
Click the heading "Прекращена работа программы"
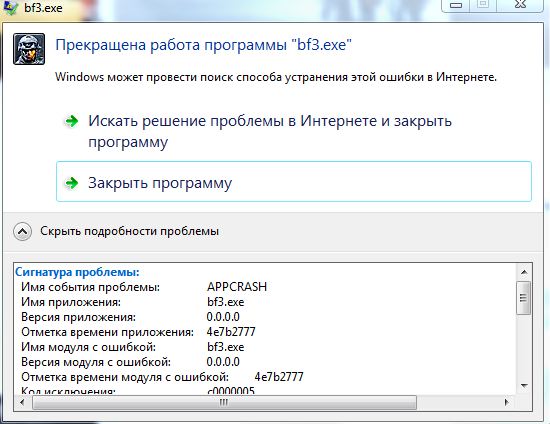204,45
